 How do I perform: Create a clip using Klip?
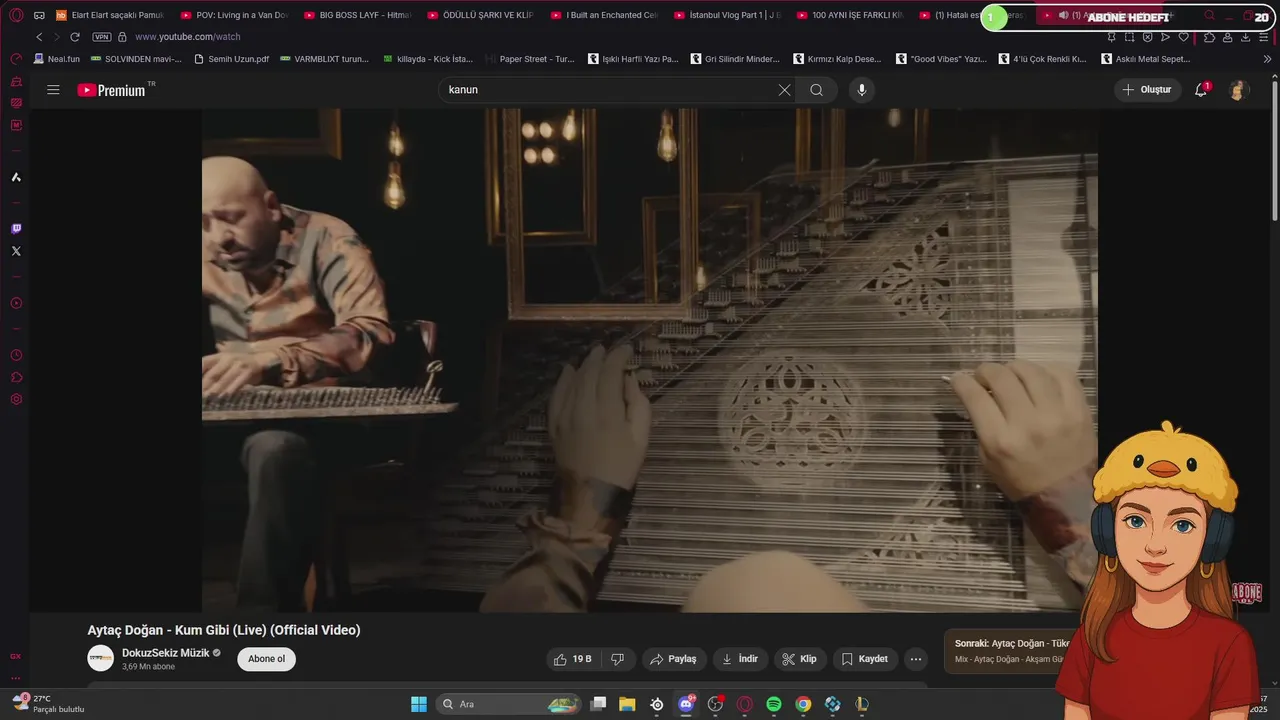[799, 659]
